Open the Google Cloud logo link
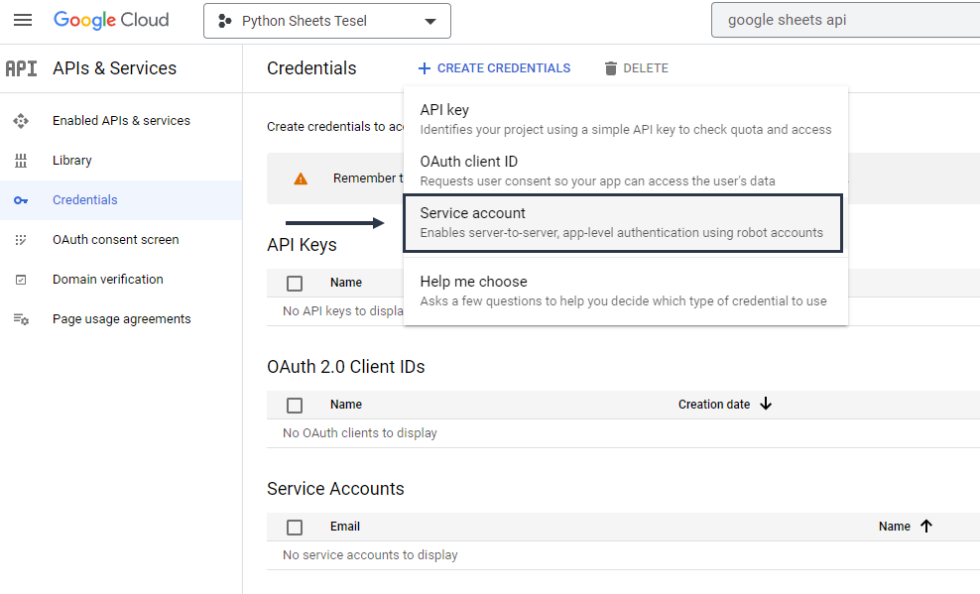 pos(111,20)
